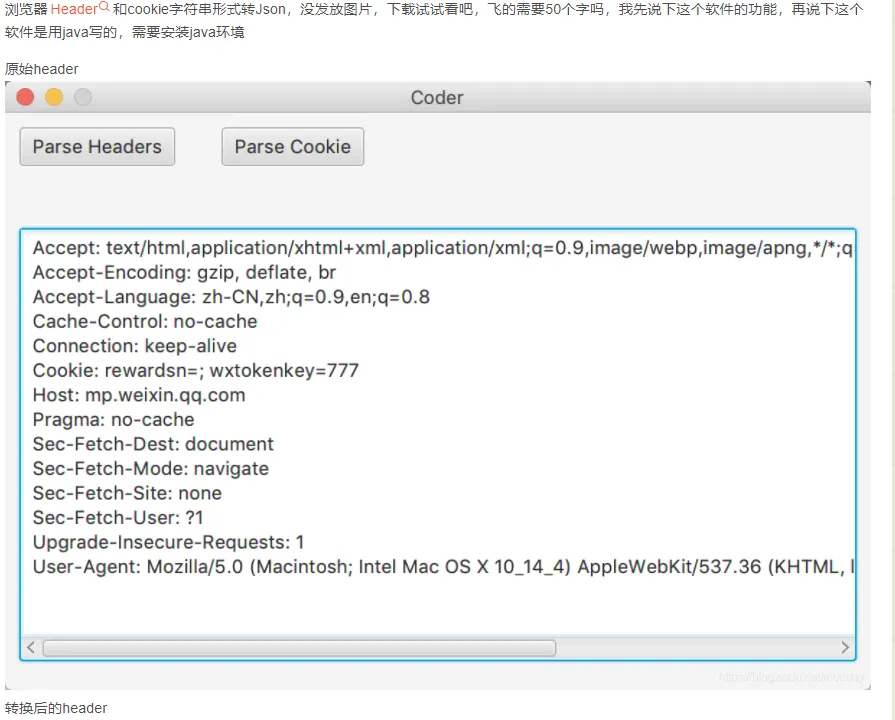
Task: Click the Host: mp.weixin.qq.com line
Action: click(139, 395)
